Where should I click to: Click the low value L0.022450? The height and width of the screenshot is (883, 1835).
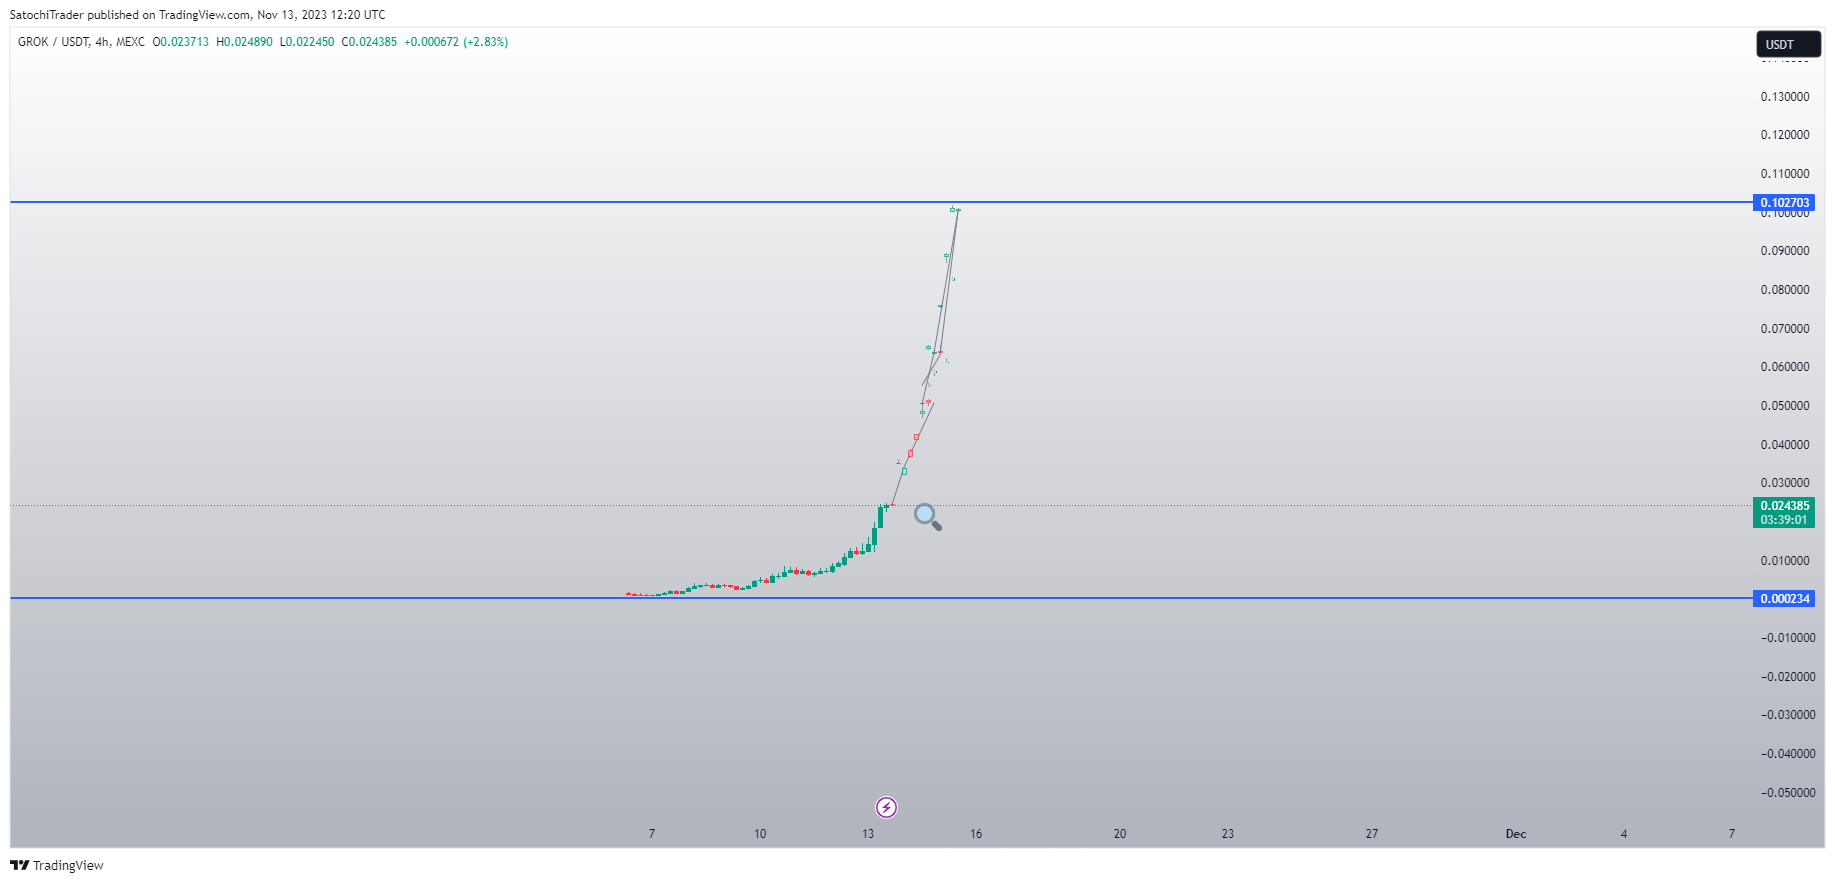[307, 42]
